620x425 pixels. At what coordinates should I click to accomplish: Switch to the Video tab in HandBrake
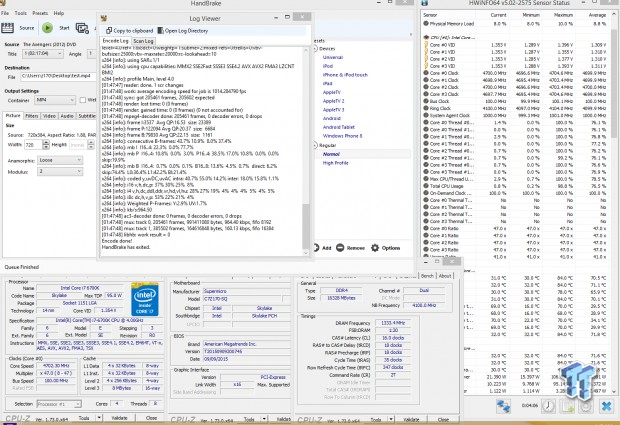(x=49, y=116)
